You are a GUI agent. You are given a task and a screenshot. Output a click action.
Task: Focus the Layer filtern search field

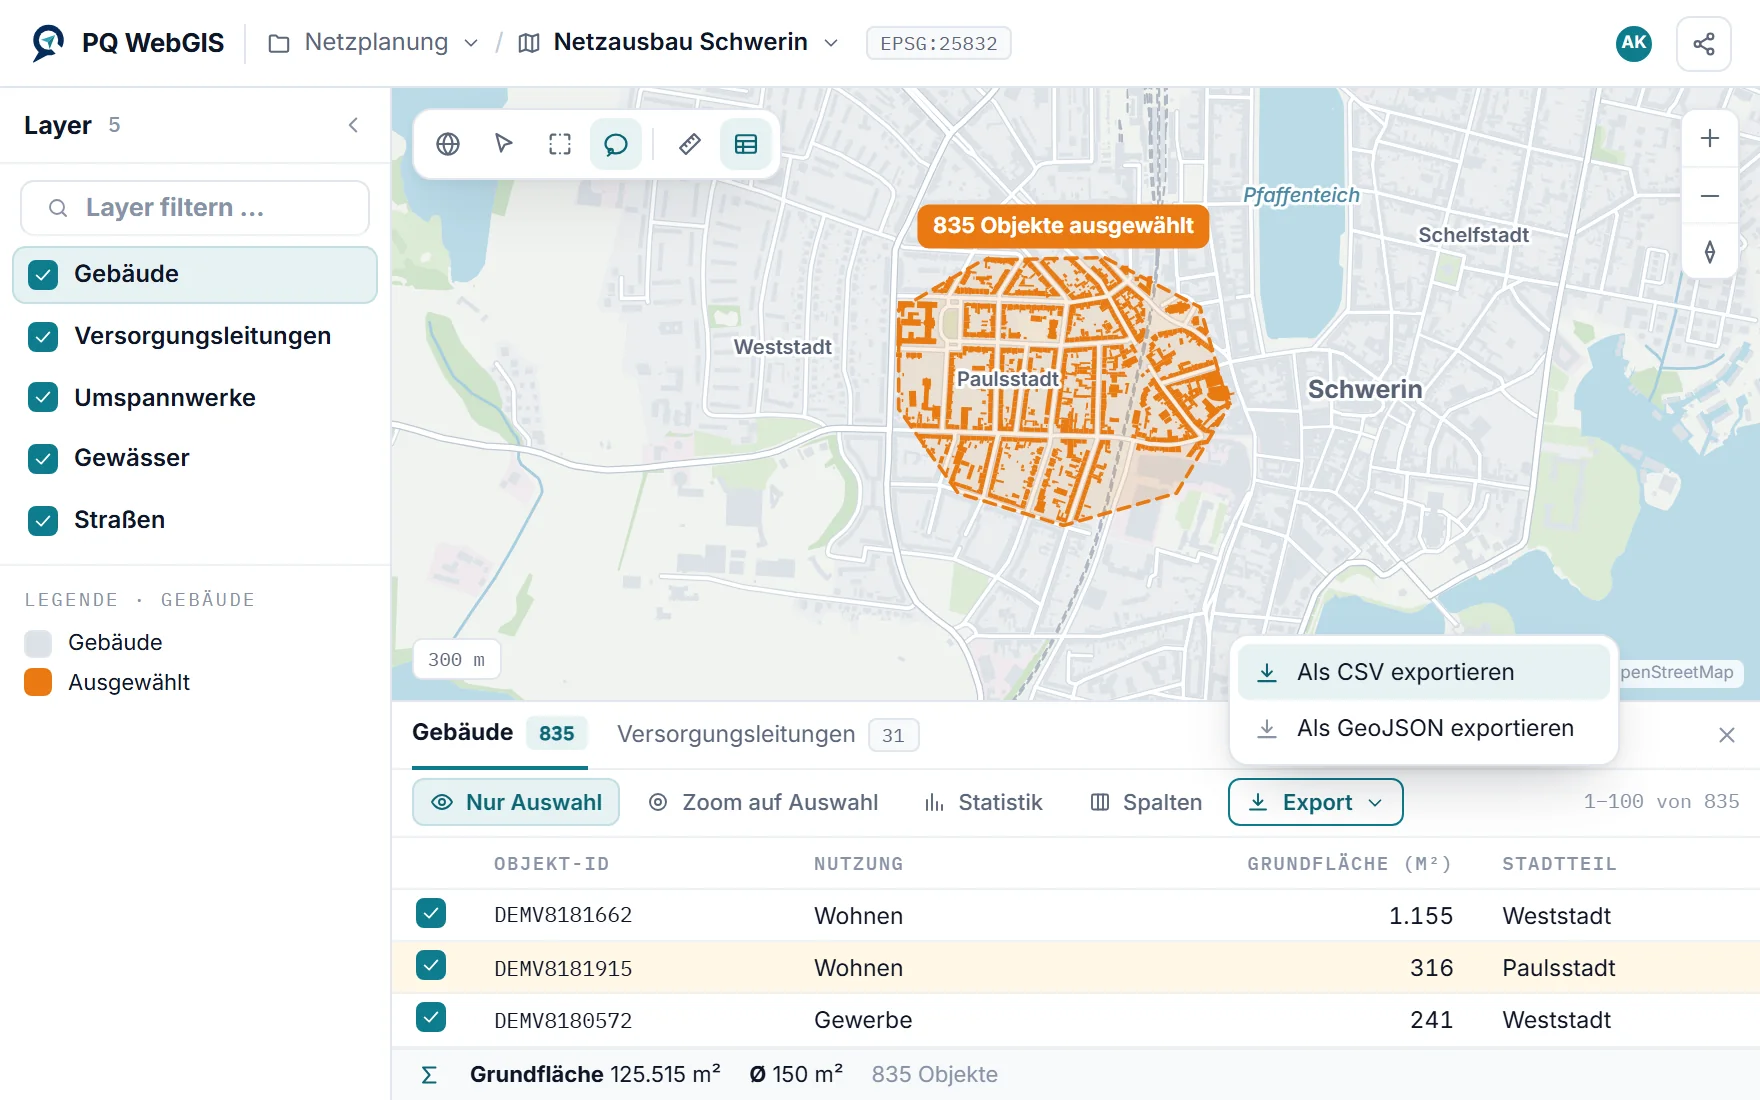(x=195, y=208)
